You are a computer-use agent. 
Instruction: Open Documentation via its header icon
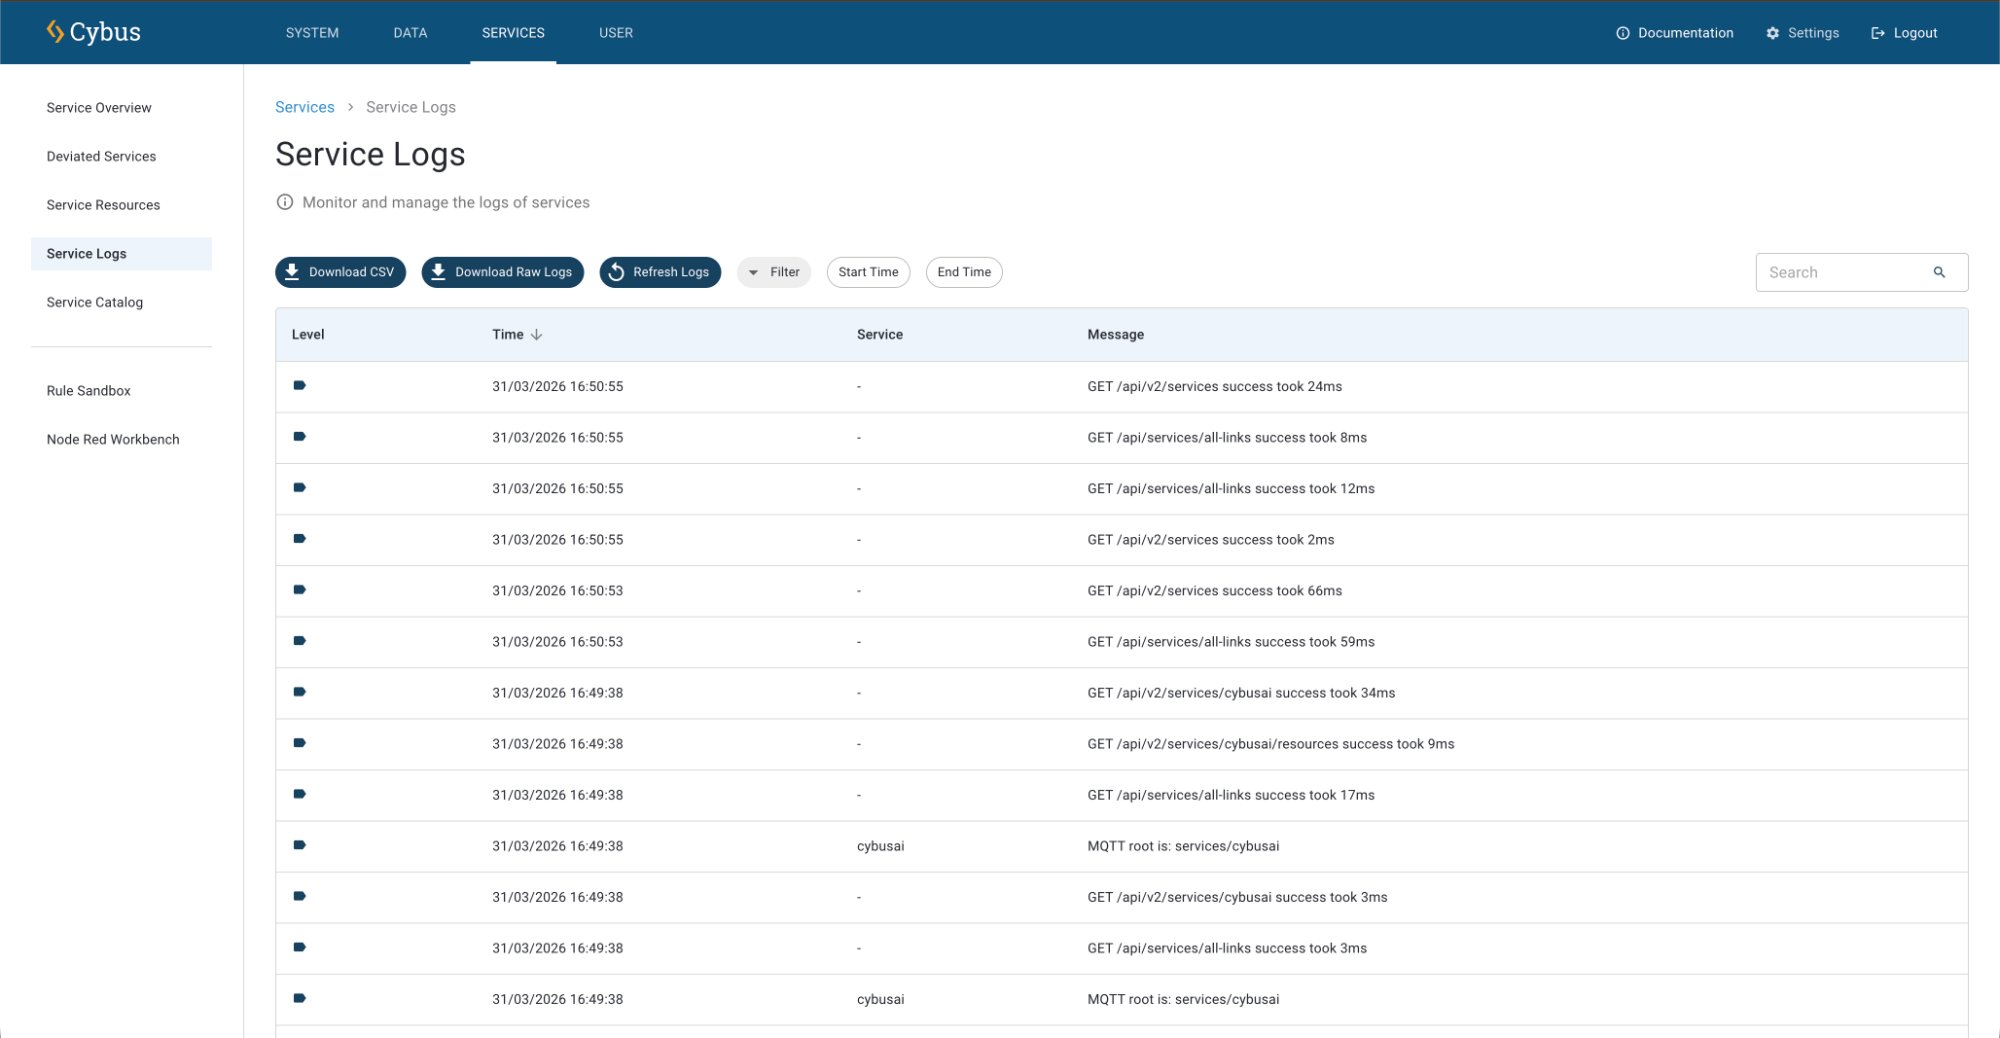pyautogui.click(x=1622, y=33)
